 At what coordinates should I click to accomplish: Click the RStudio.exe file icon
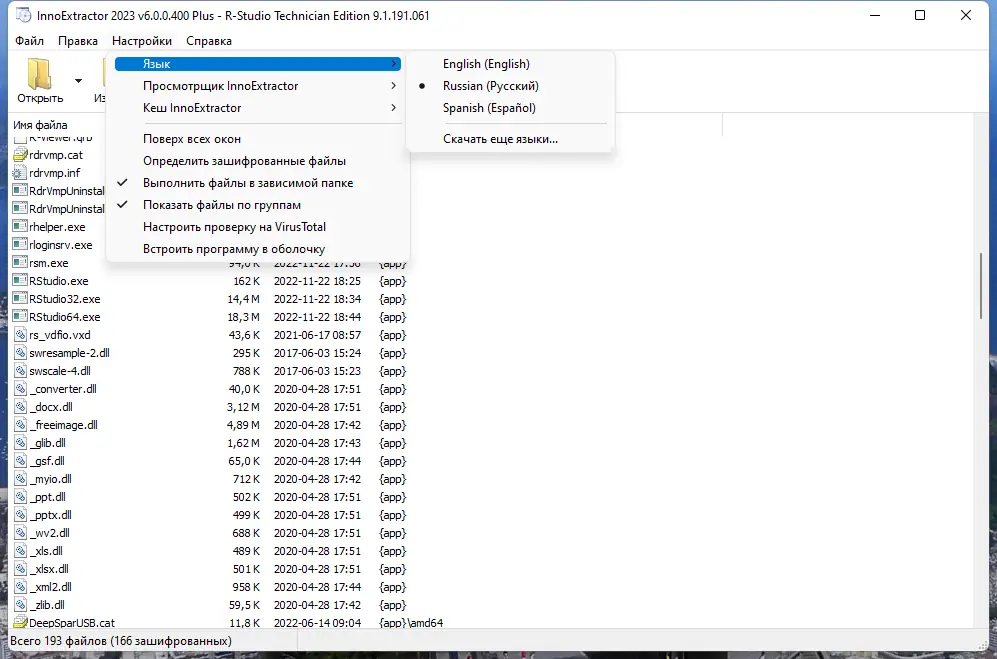(20, 281)
